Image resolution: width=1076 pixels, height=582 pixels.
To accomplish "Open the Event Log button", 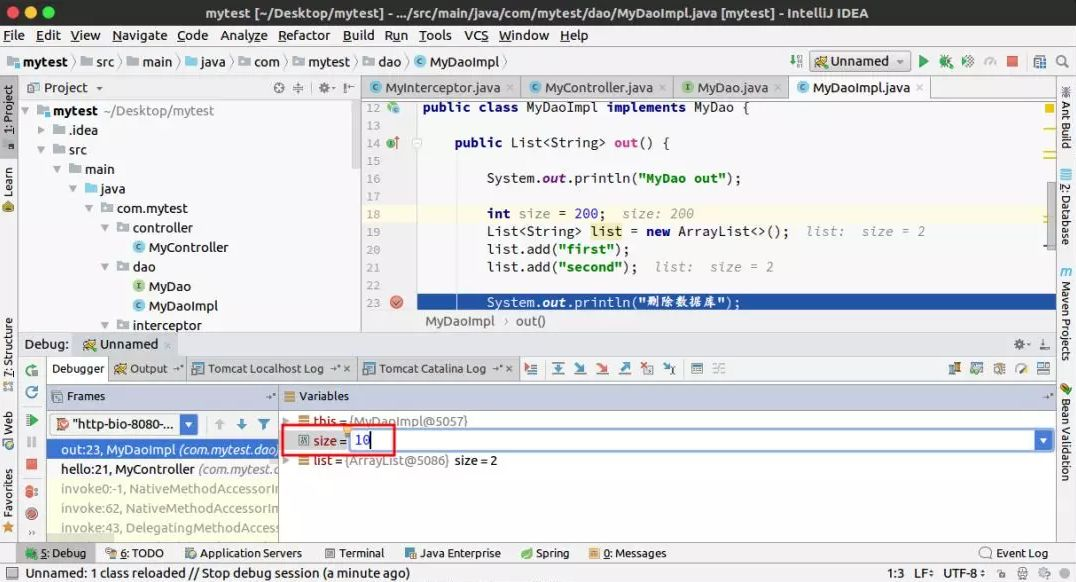I will point(1012,553).
